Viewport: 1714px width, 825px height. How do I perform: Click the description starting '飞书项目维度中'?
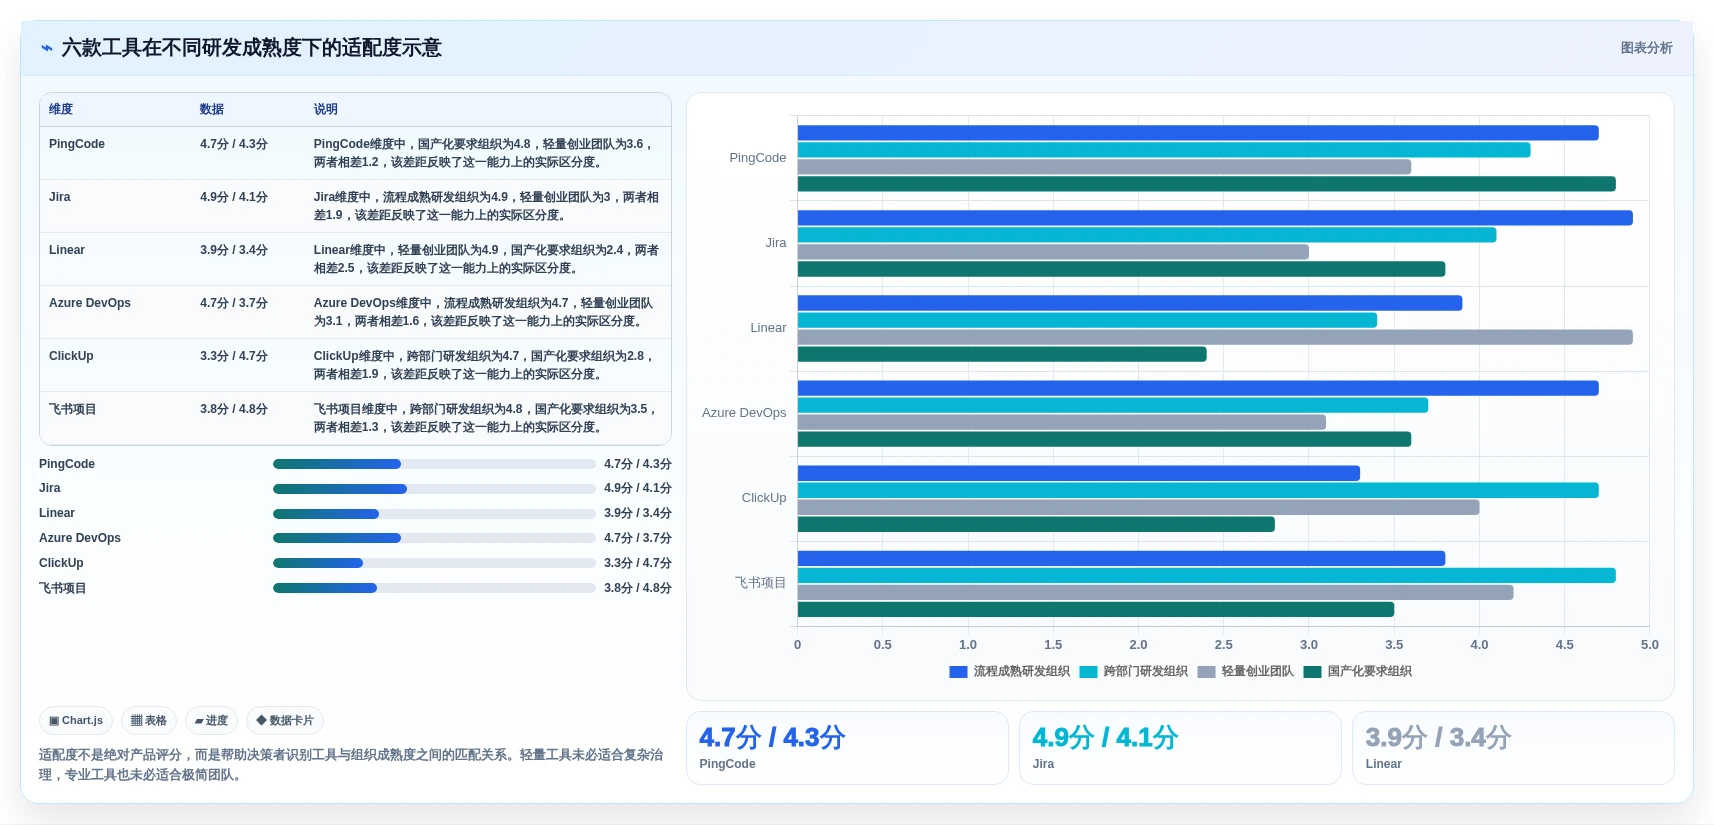click(x=486, y=418)
